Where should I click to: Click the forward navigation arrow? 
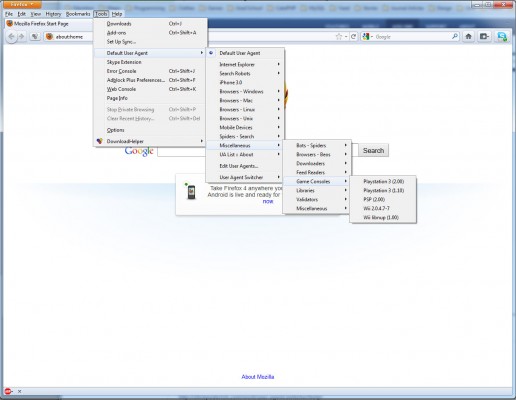(22, 37)
